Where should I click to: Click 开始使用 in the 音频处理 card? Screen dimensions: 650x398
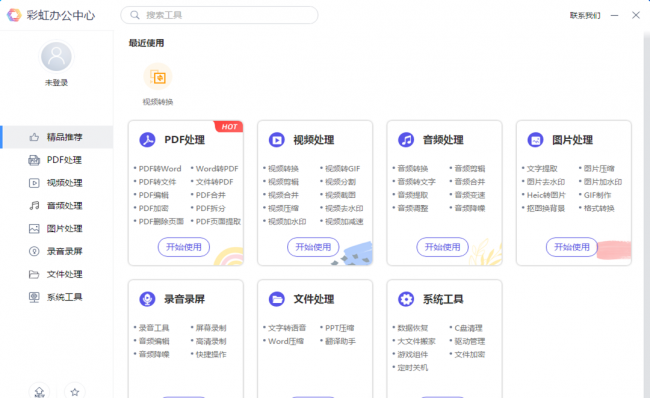(x=442, y=247)
